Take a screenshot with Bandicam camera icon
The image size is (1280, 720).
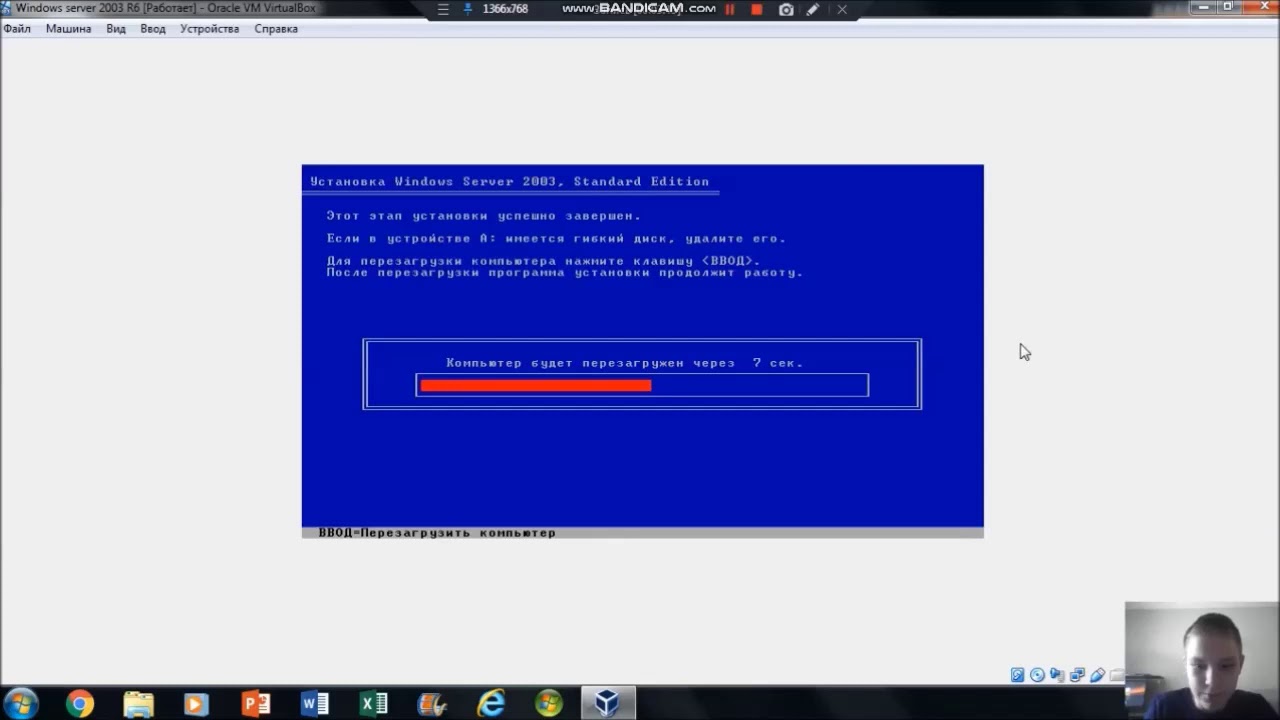786,9
